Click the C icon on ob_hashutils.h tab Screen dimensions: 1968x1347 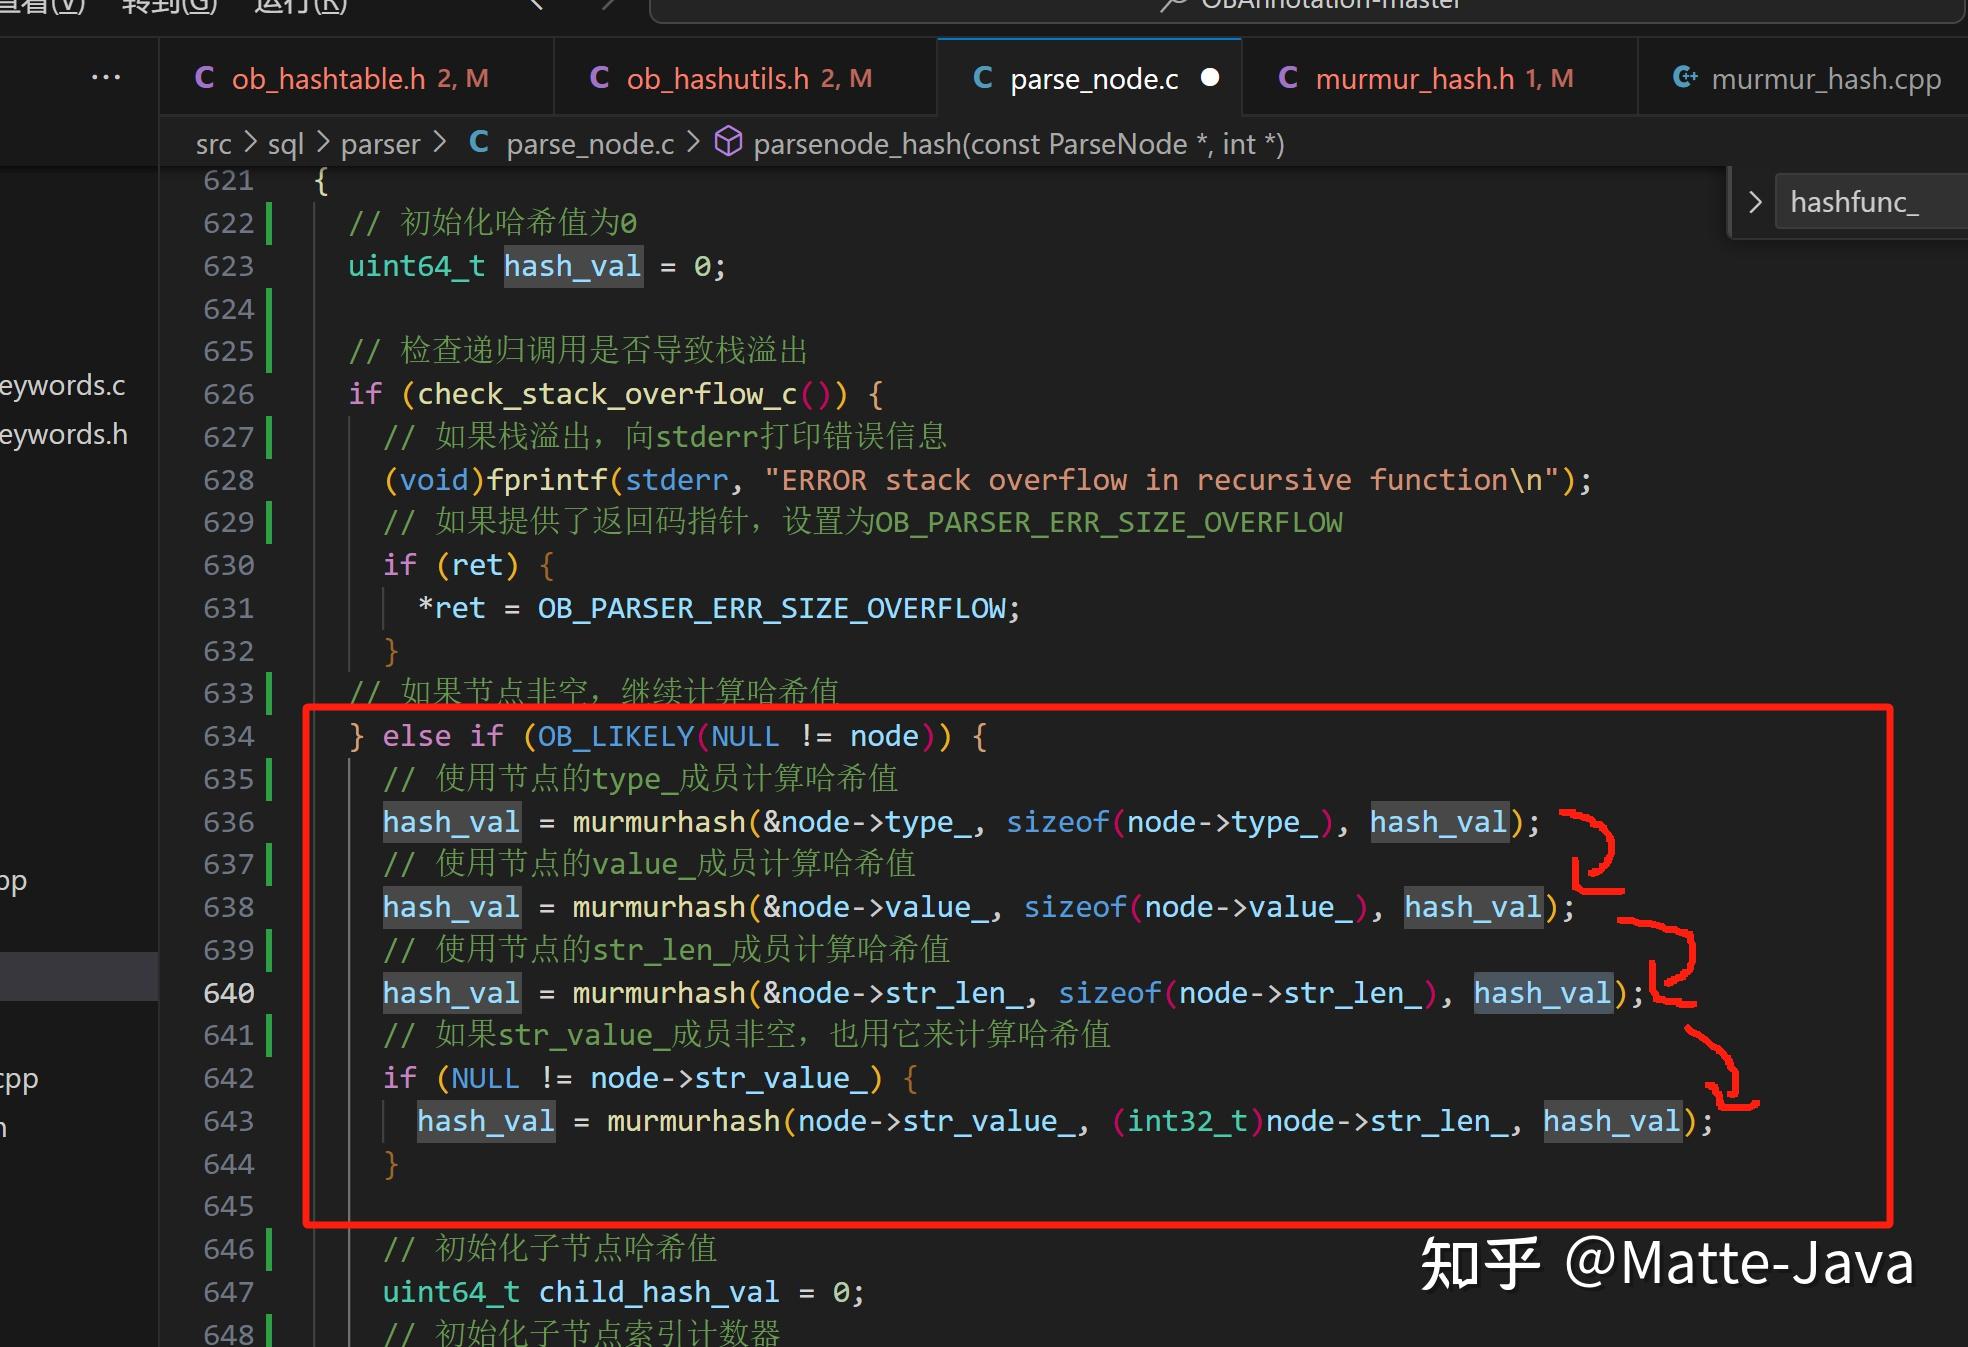click(x=599, y=78)
